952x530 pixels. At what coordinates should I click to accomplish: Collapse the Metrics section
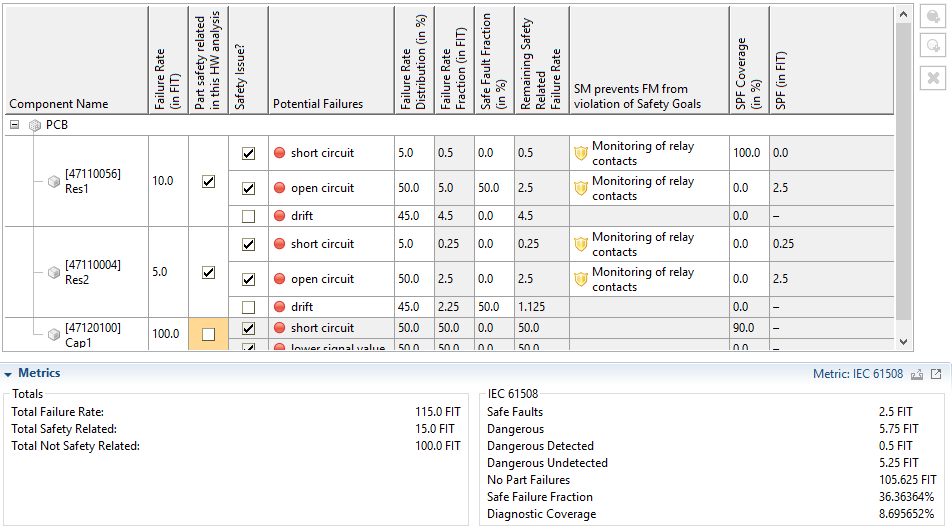[x=8, y=374]
